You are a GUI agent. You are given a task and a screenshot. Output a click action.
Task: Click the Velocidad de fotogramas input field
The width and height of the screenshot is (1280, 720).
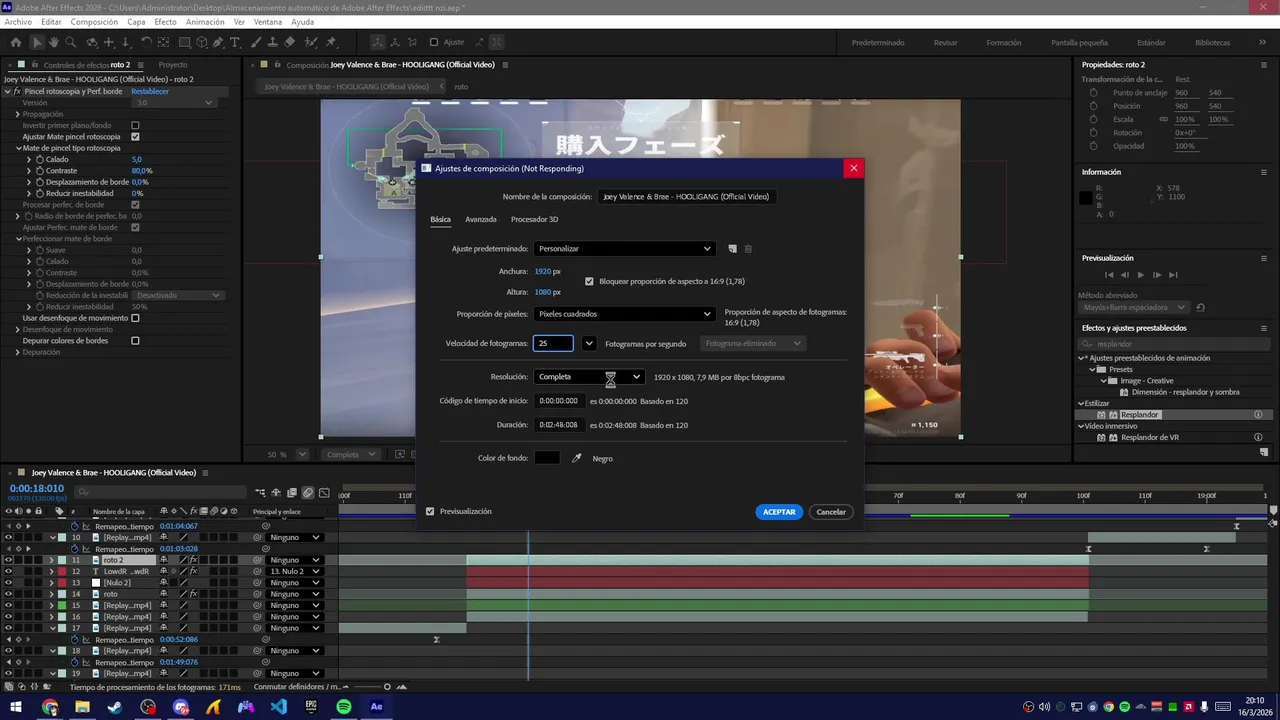pos(553,343)
